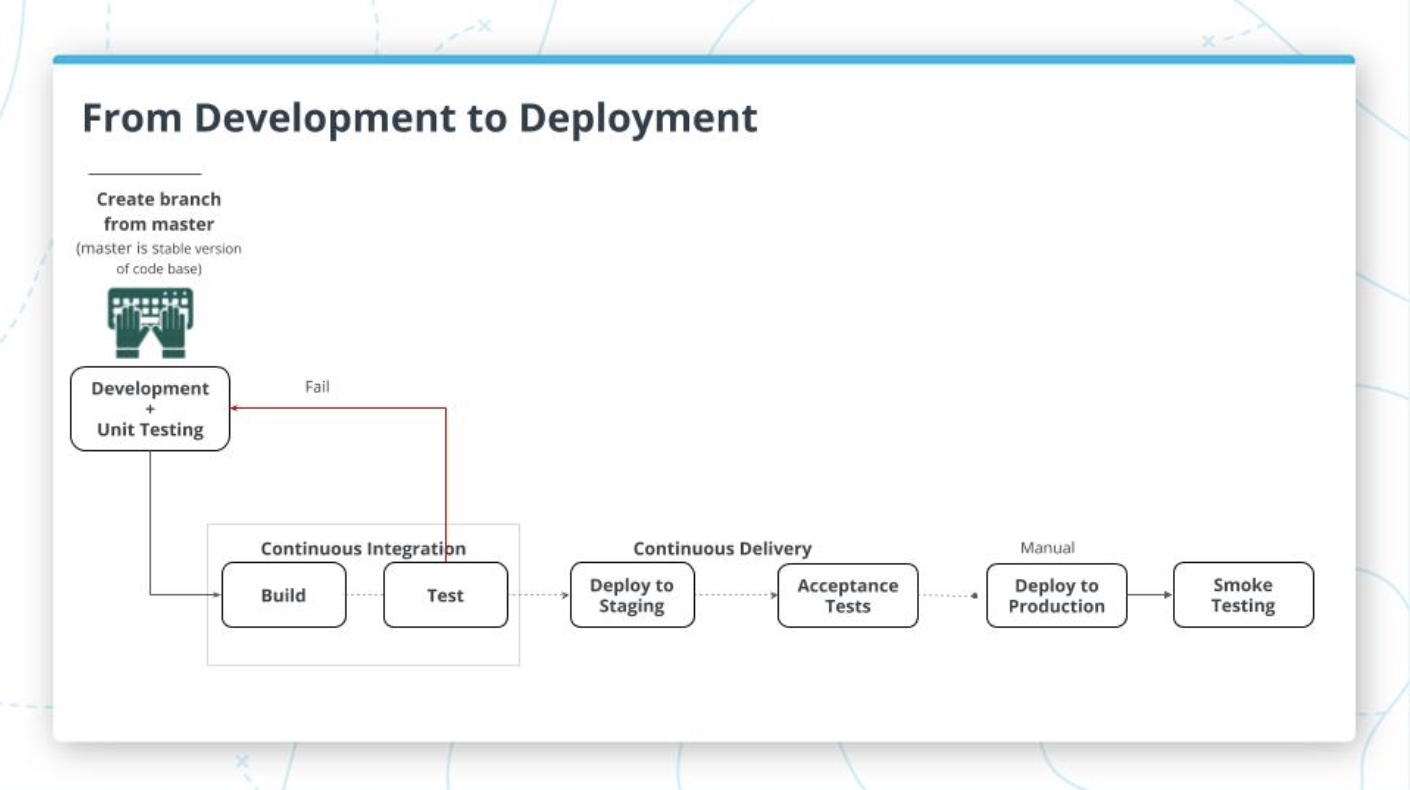The image size is (1410, 790).
Task: Click the keyboard with hands icon
Action: pyautogui.click(x=150, y=322)
